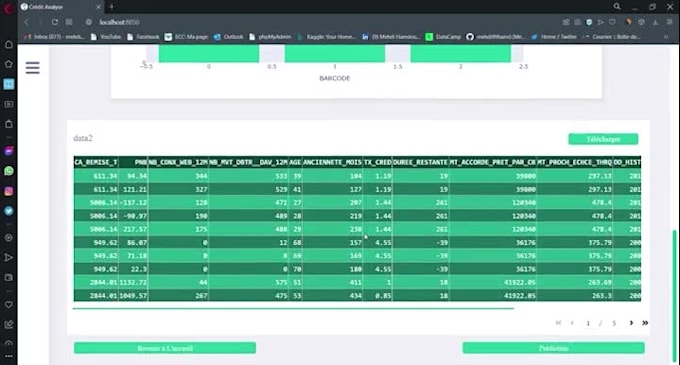Open the sidebar three-dots settings
The image size is (680, 365).
pos(9,356)
